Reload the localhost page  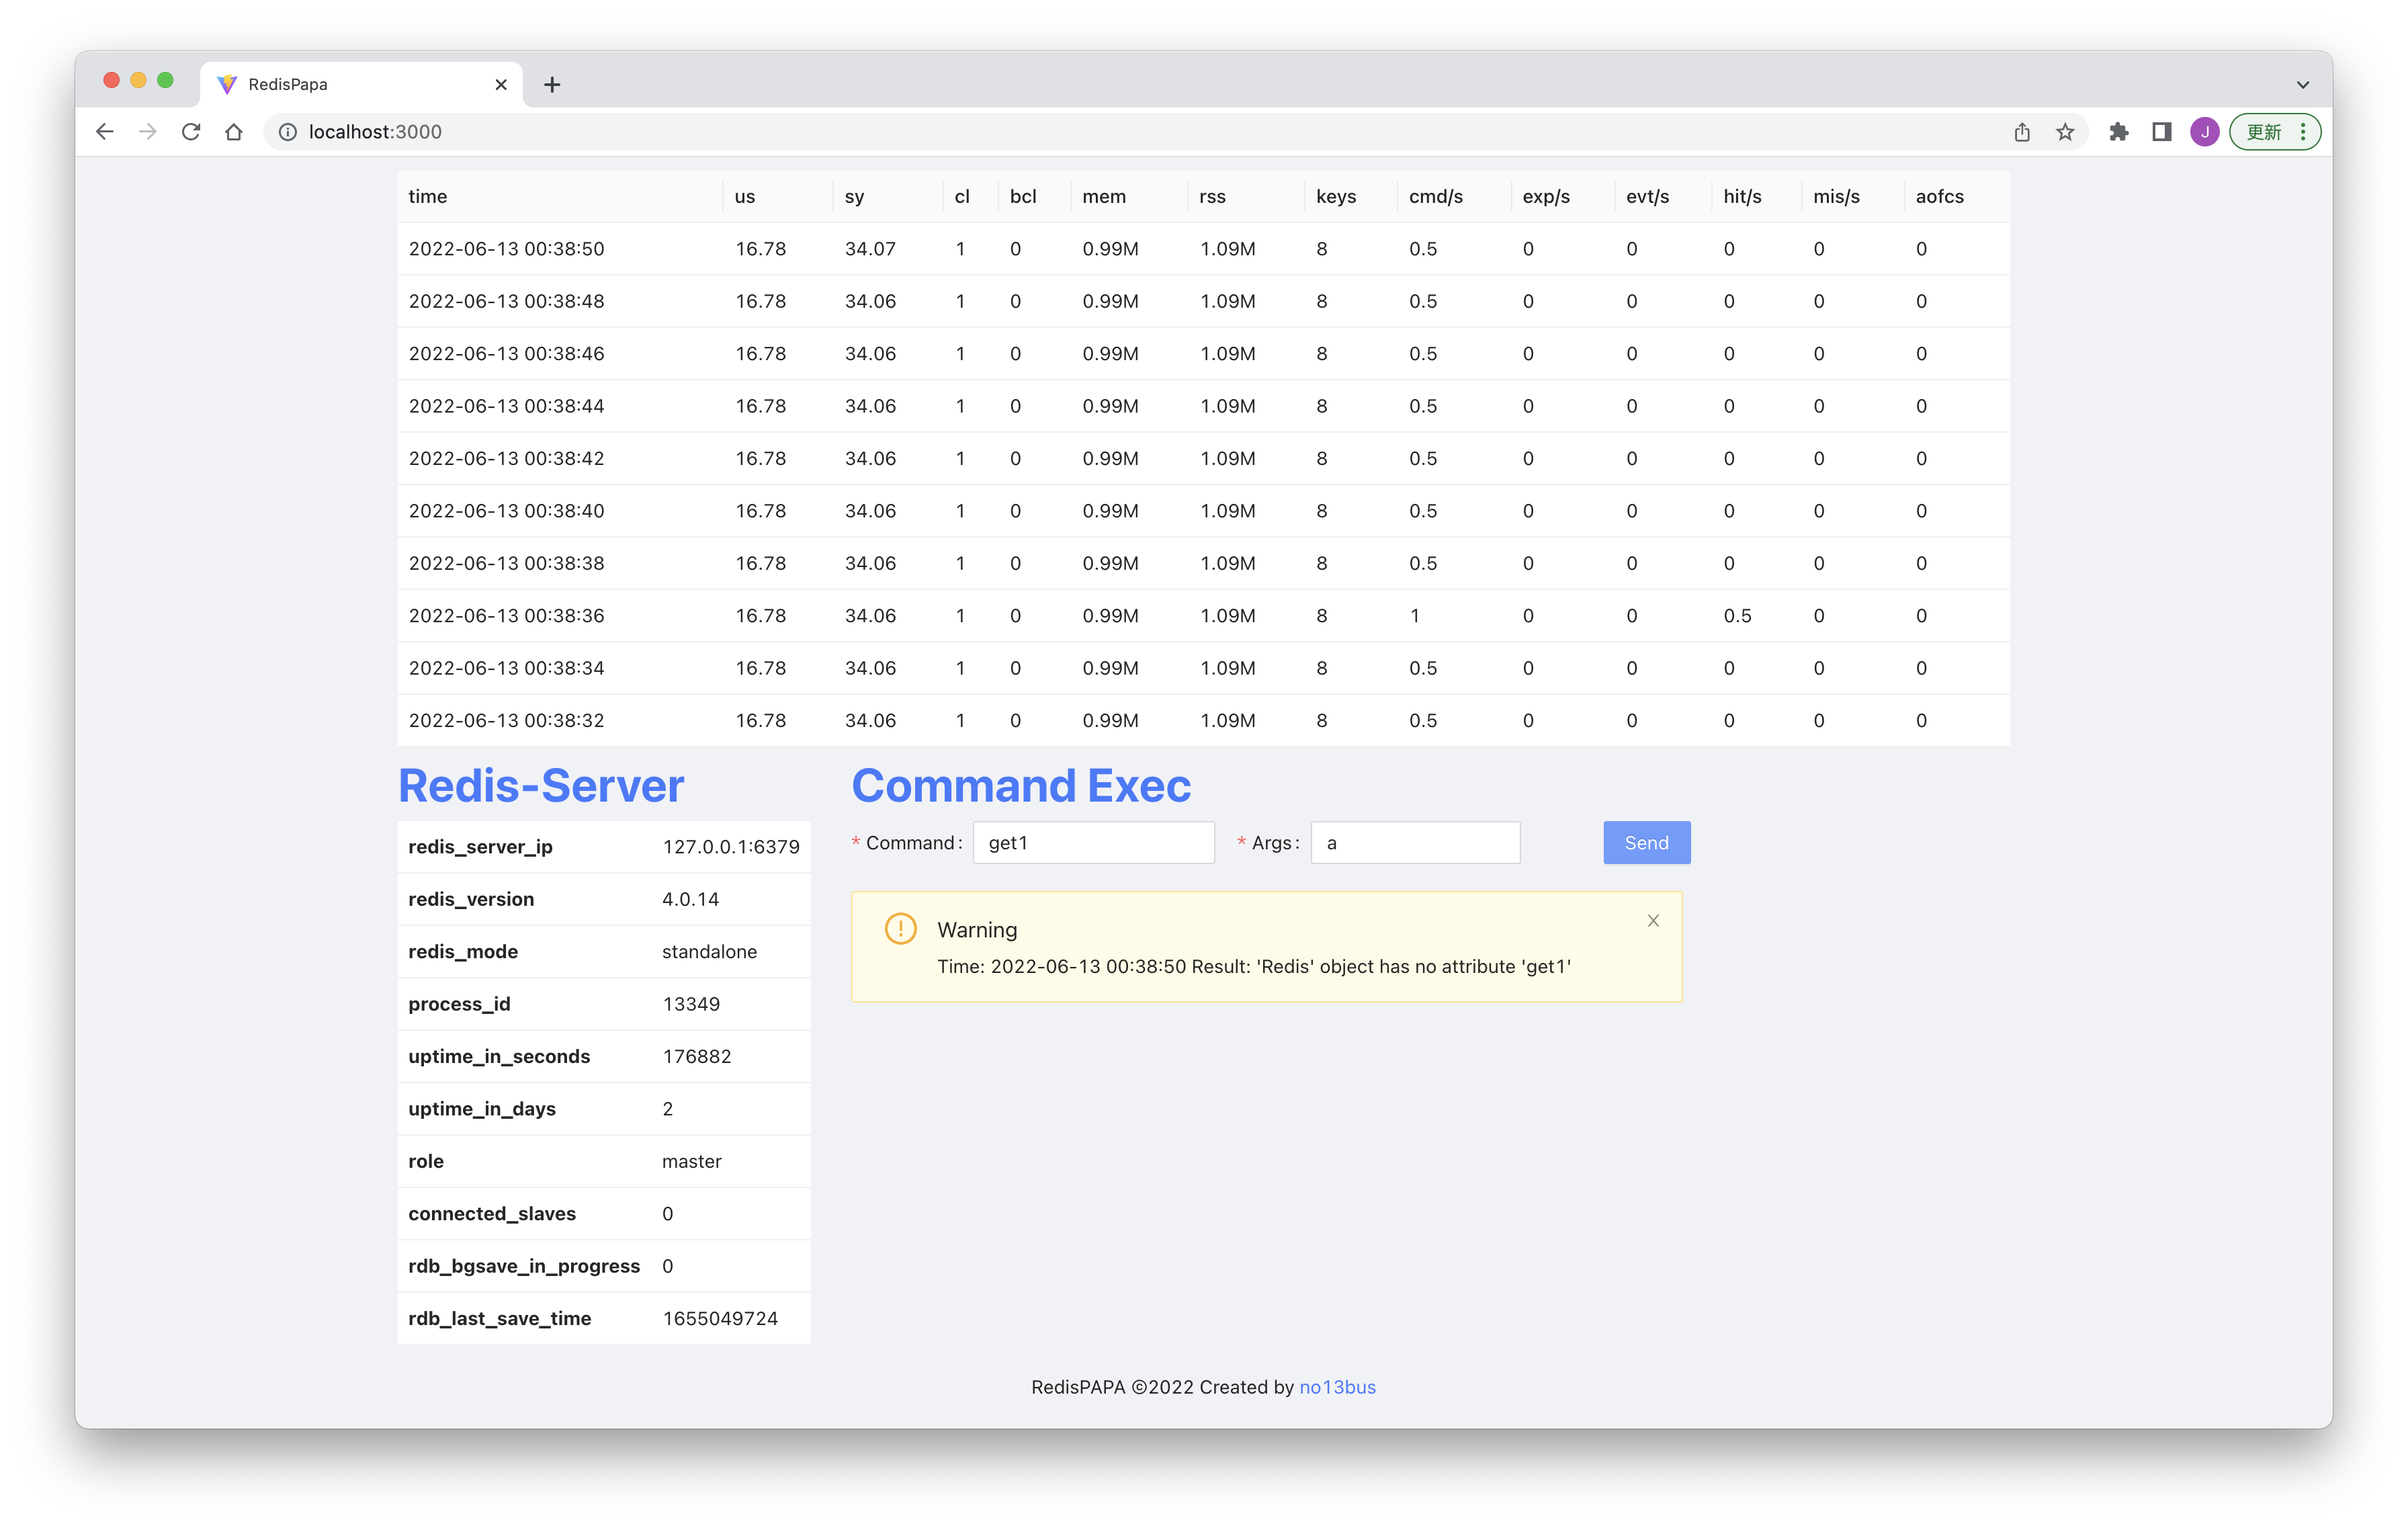point(191,132)
